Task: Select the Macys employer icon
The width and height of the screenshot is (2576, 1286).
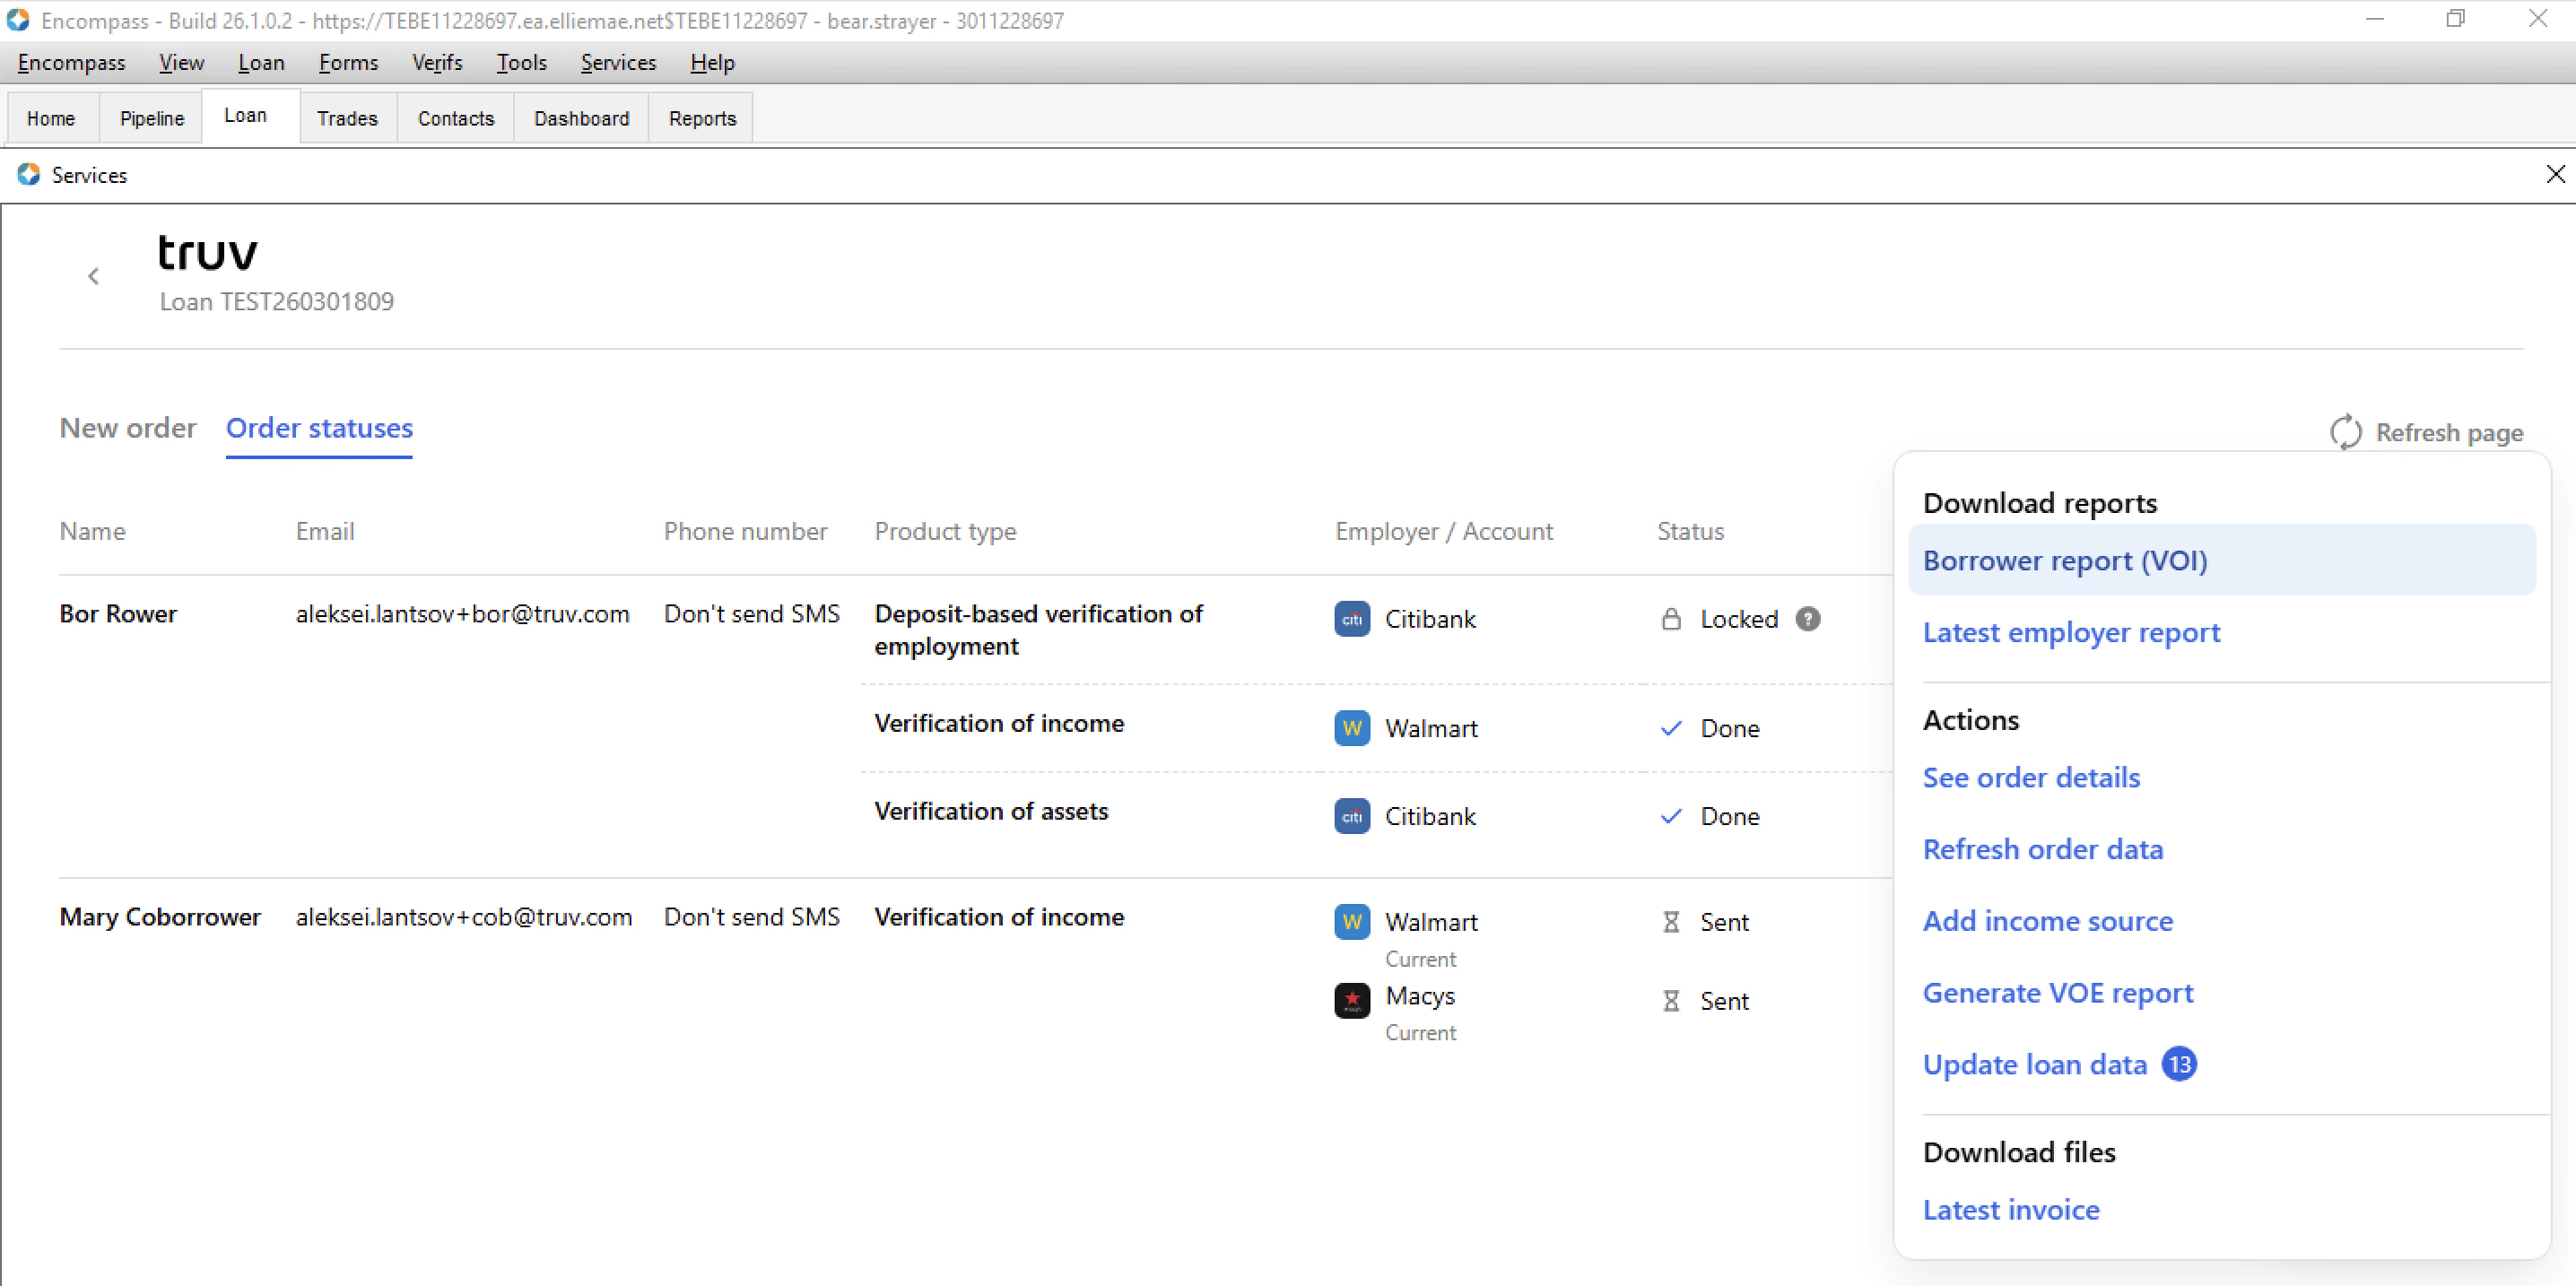Action: coord(1352,1000)
